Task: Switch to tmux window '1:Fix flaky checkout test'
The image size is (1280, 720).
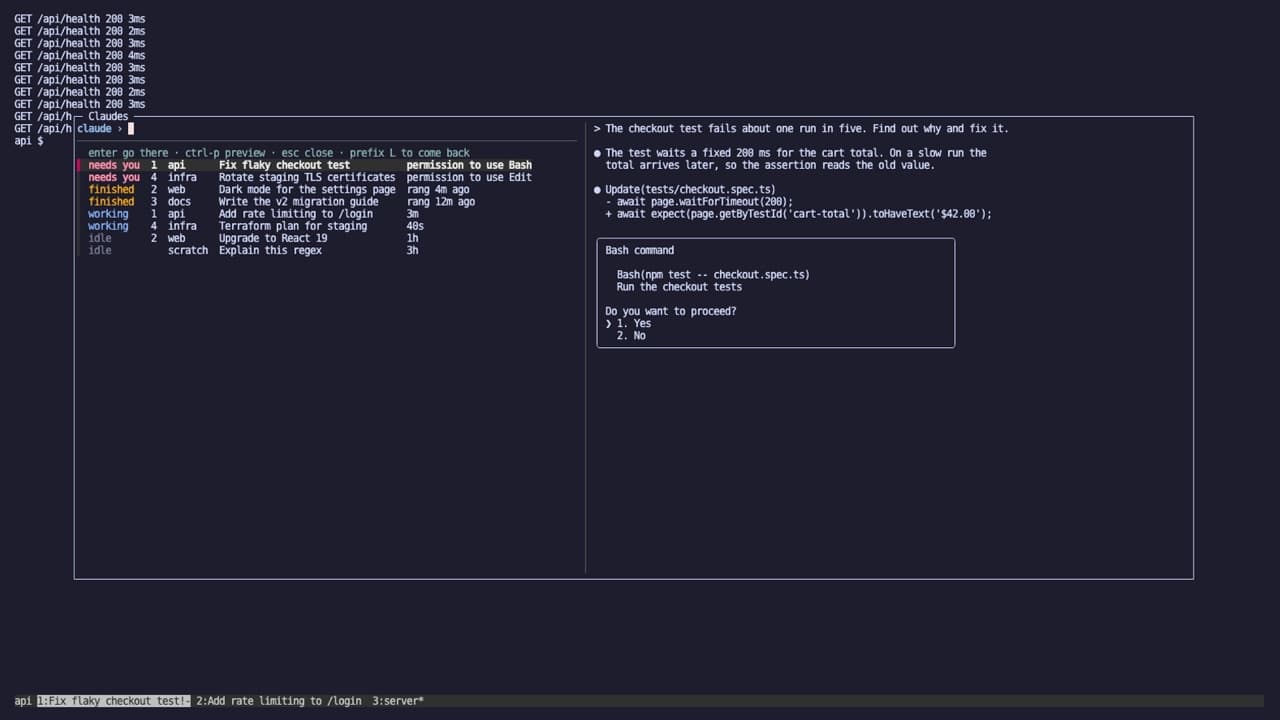Action: [x=114, y=701]
